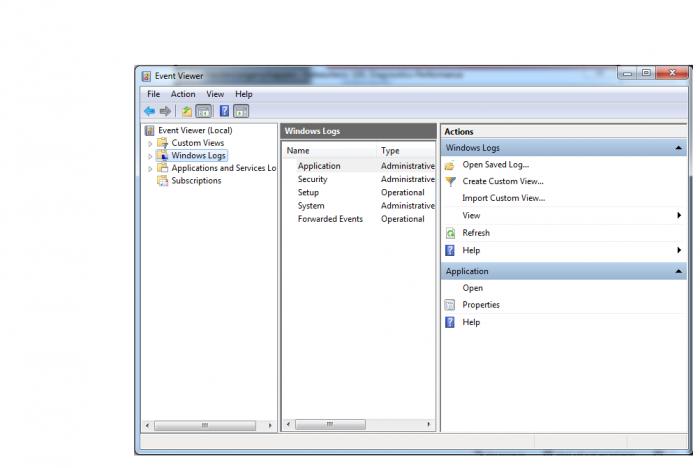This screenshot has height=468, width=700.
Task: Select Subscriptions in the console tree
Action: 196,181
